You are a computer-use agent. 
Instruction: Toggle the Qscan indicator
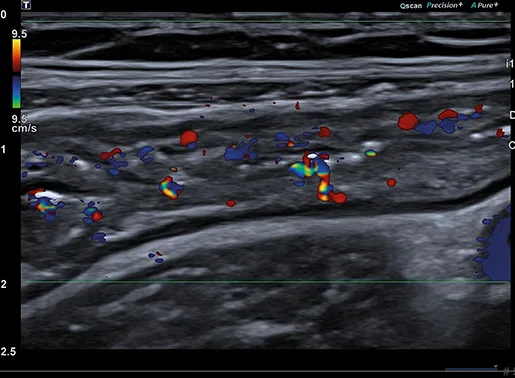point(411,5)
